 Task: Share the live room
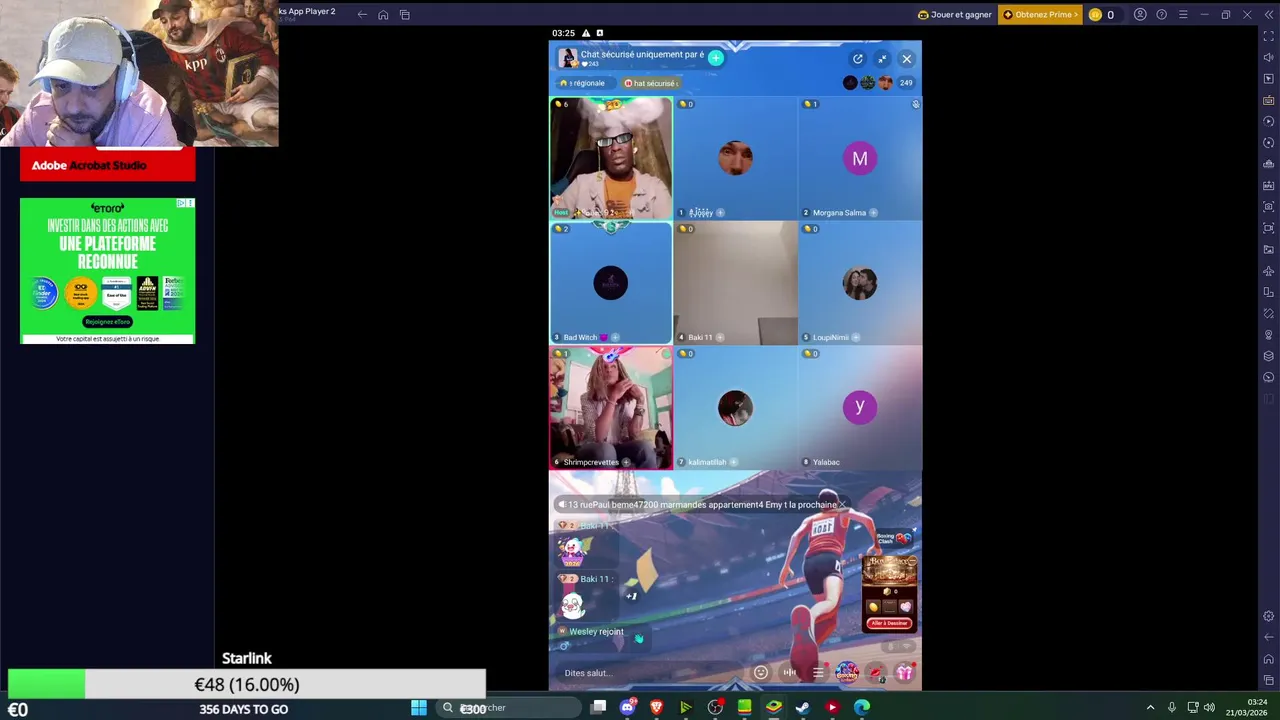[x=857, y=59]
